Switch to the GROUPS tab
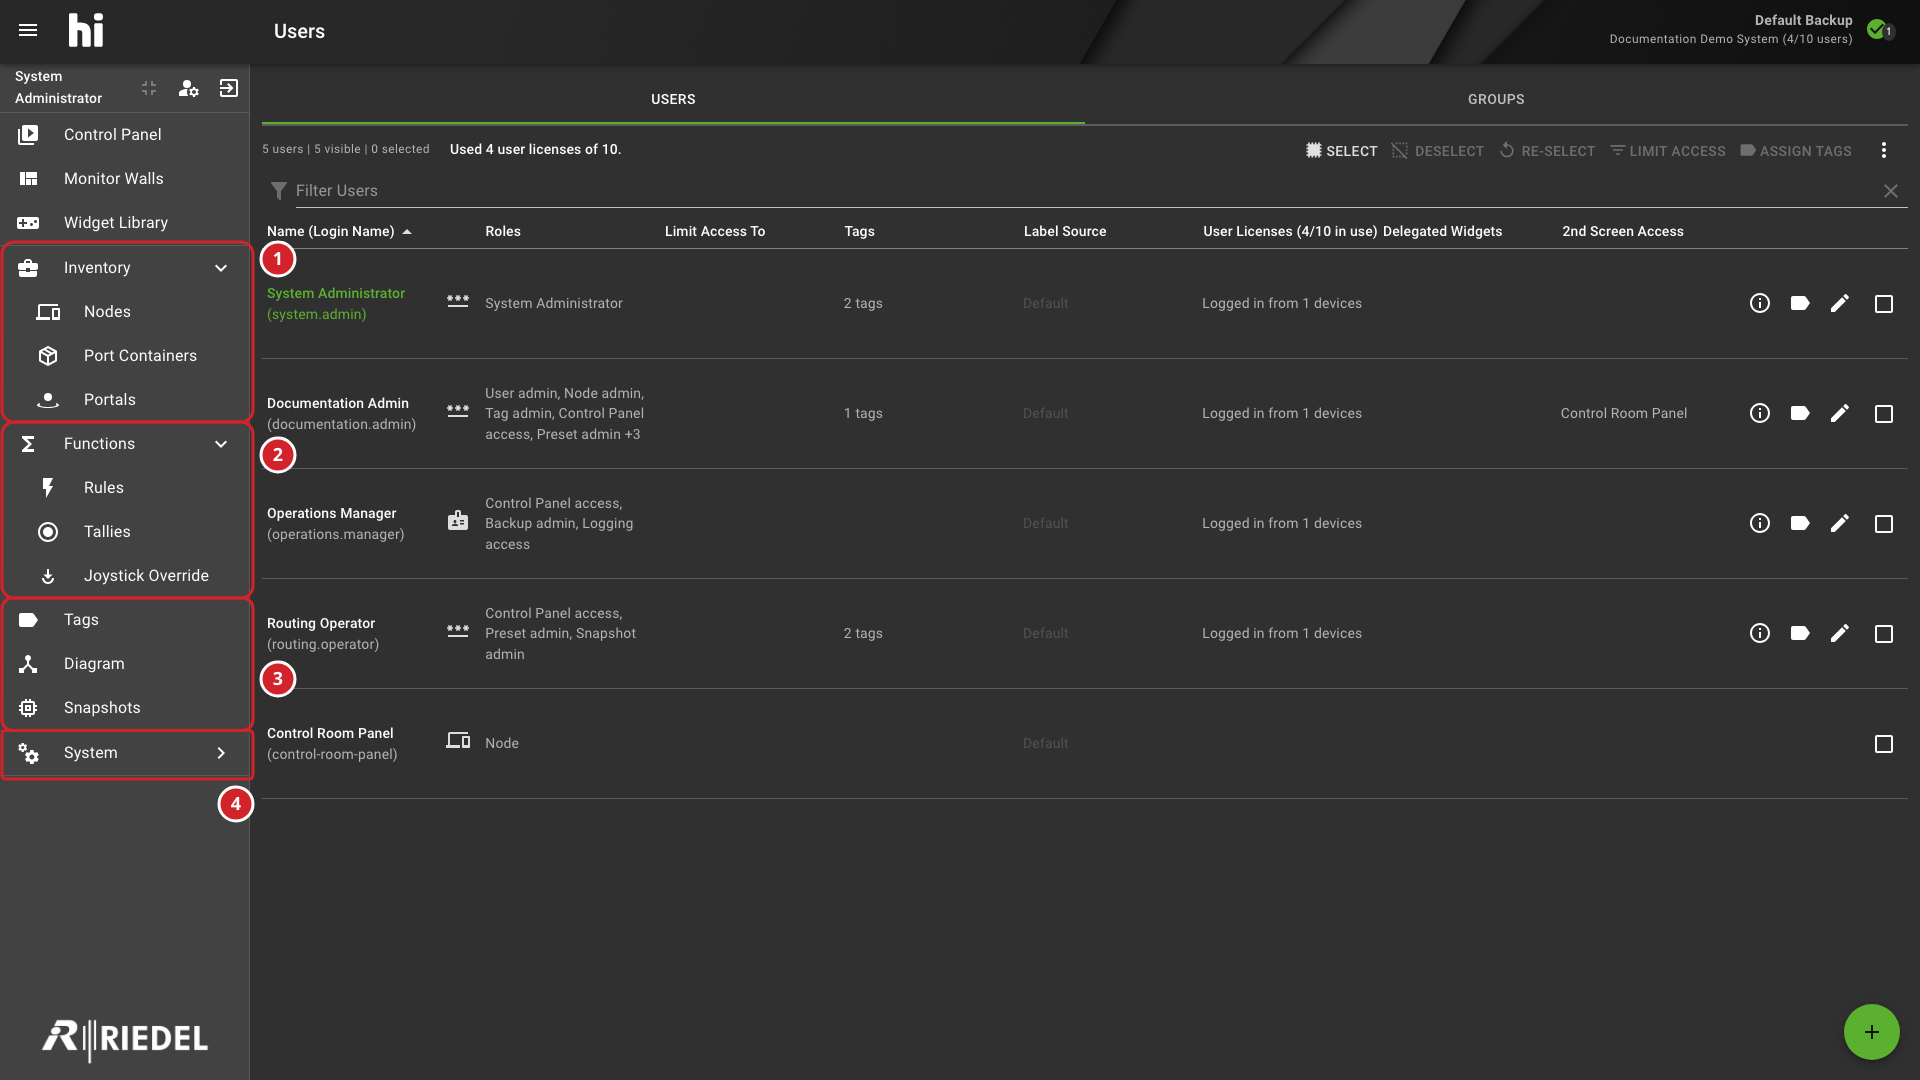Image resolution: width=1920 pixels, height=1080 pixels. point(1496,99)
